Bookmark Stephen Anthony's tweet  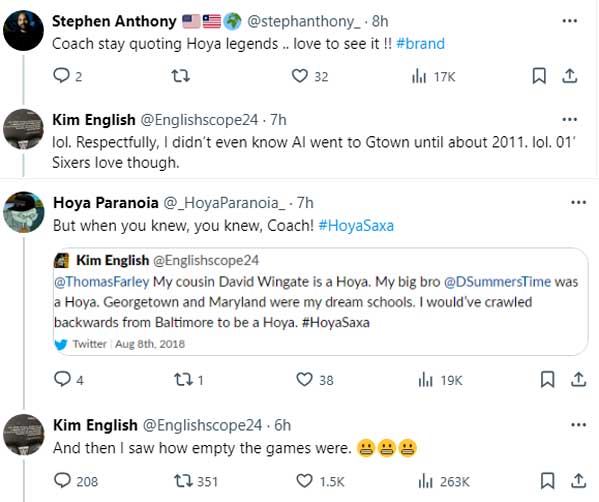(x=539, y=76)
